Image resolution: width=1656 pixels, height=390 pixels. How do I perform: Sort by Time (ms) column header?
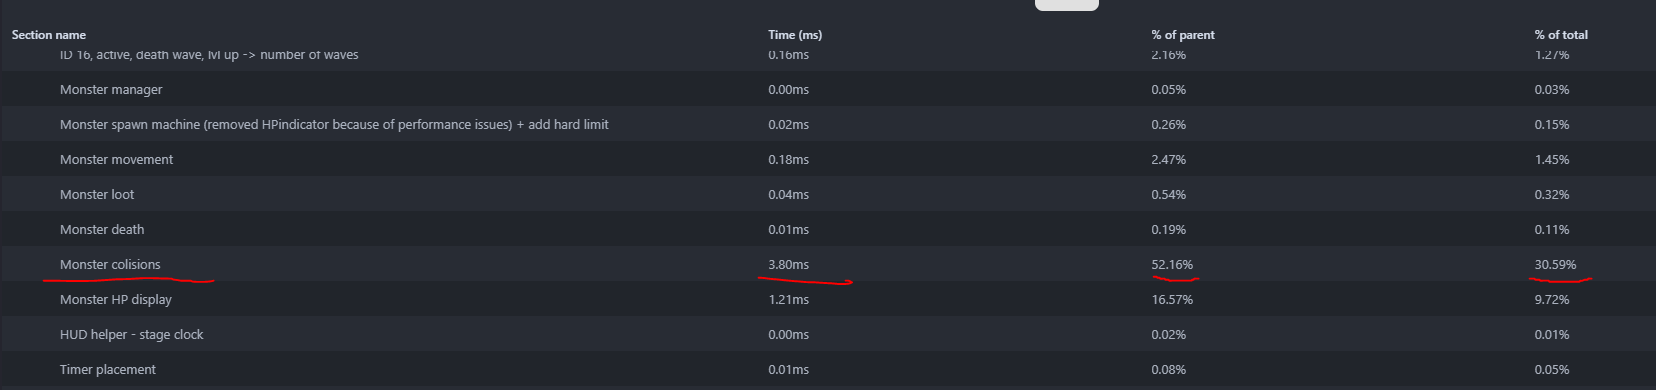[x=795, y=35]
